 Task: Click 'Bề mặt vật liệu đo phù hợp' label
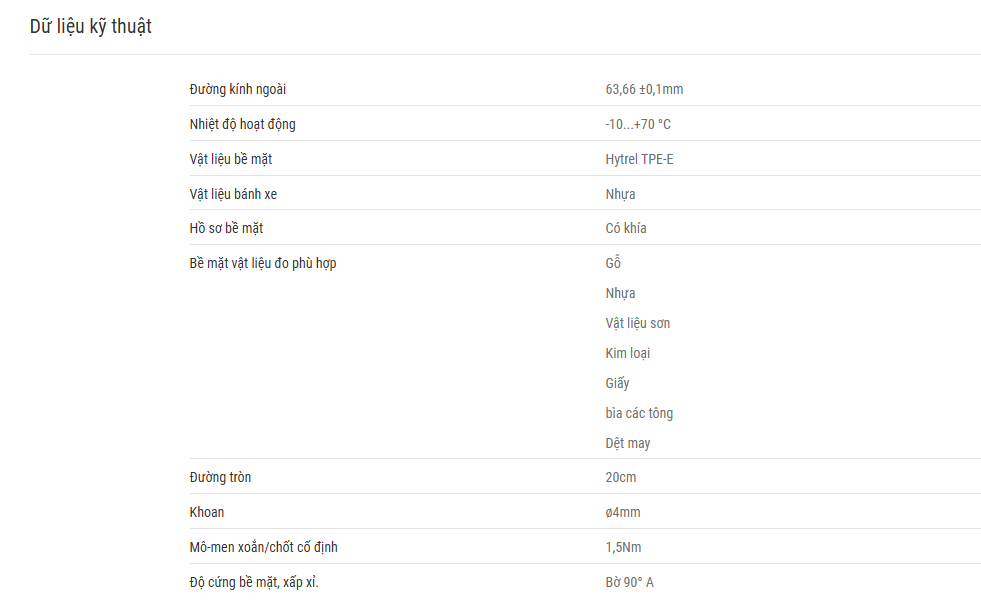[x=263, y=263]
